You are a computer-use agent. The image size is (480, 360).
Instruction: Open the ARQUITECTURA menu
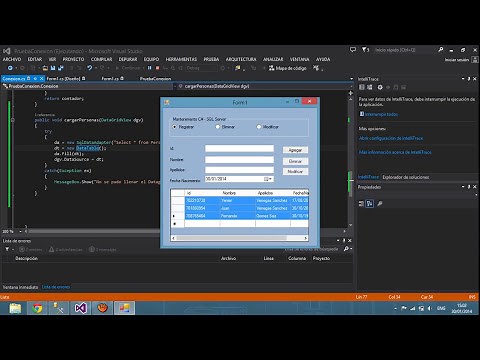tap(241, 59)
